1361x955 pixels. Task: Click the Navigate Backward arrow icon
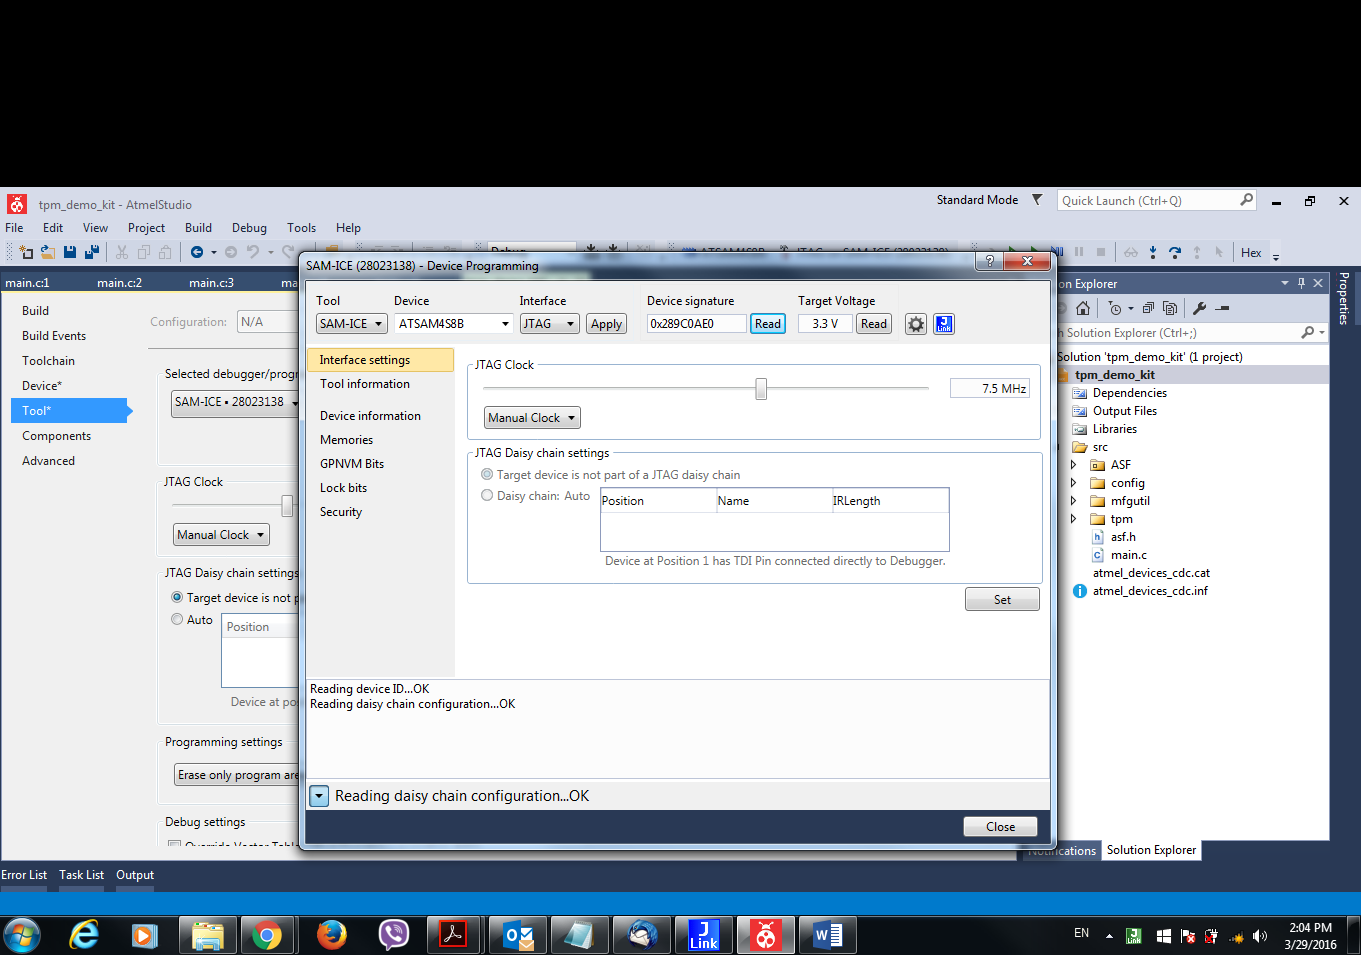pyautogui.click(x=197, y=252)
